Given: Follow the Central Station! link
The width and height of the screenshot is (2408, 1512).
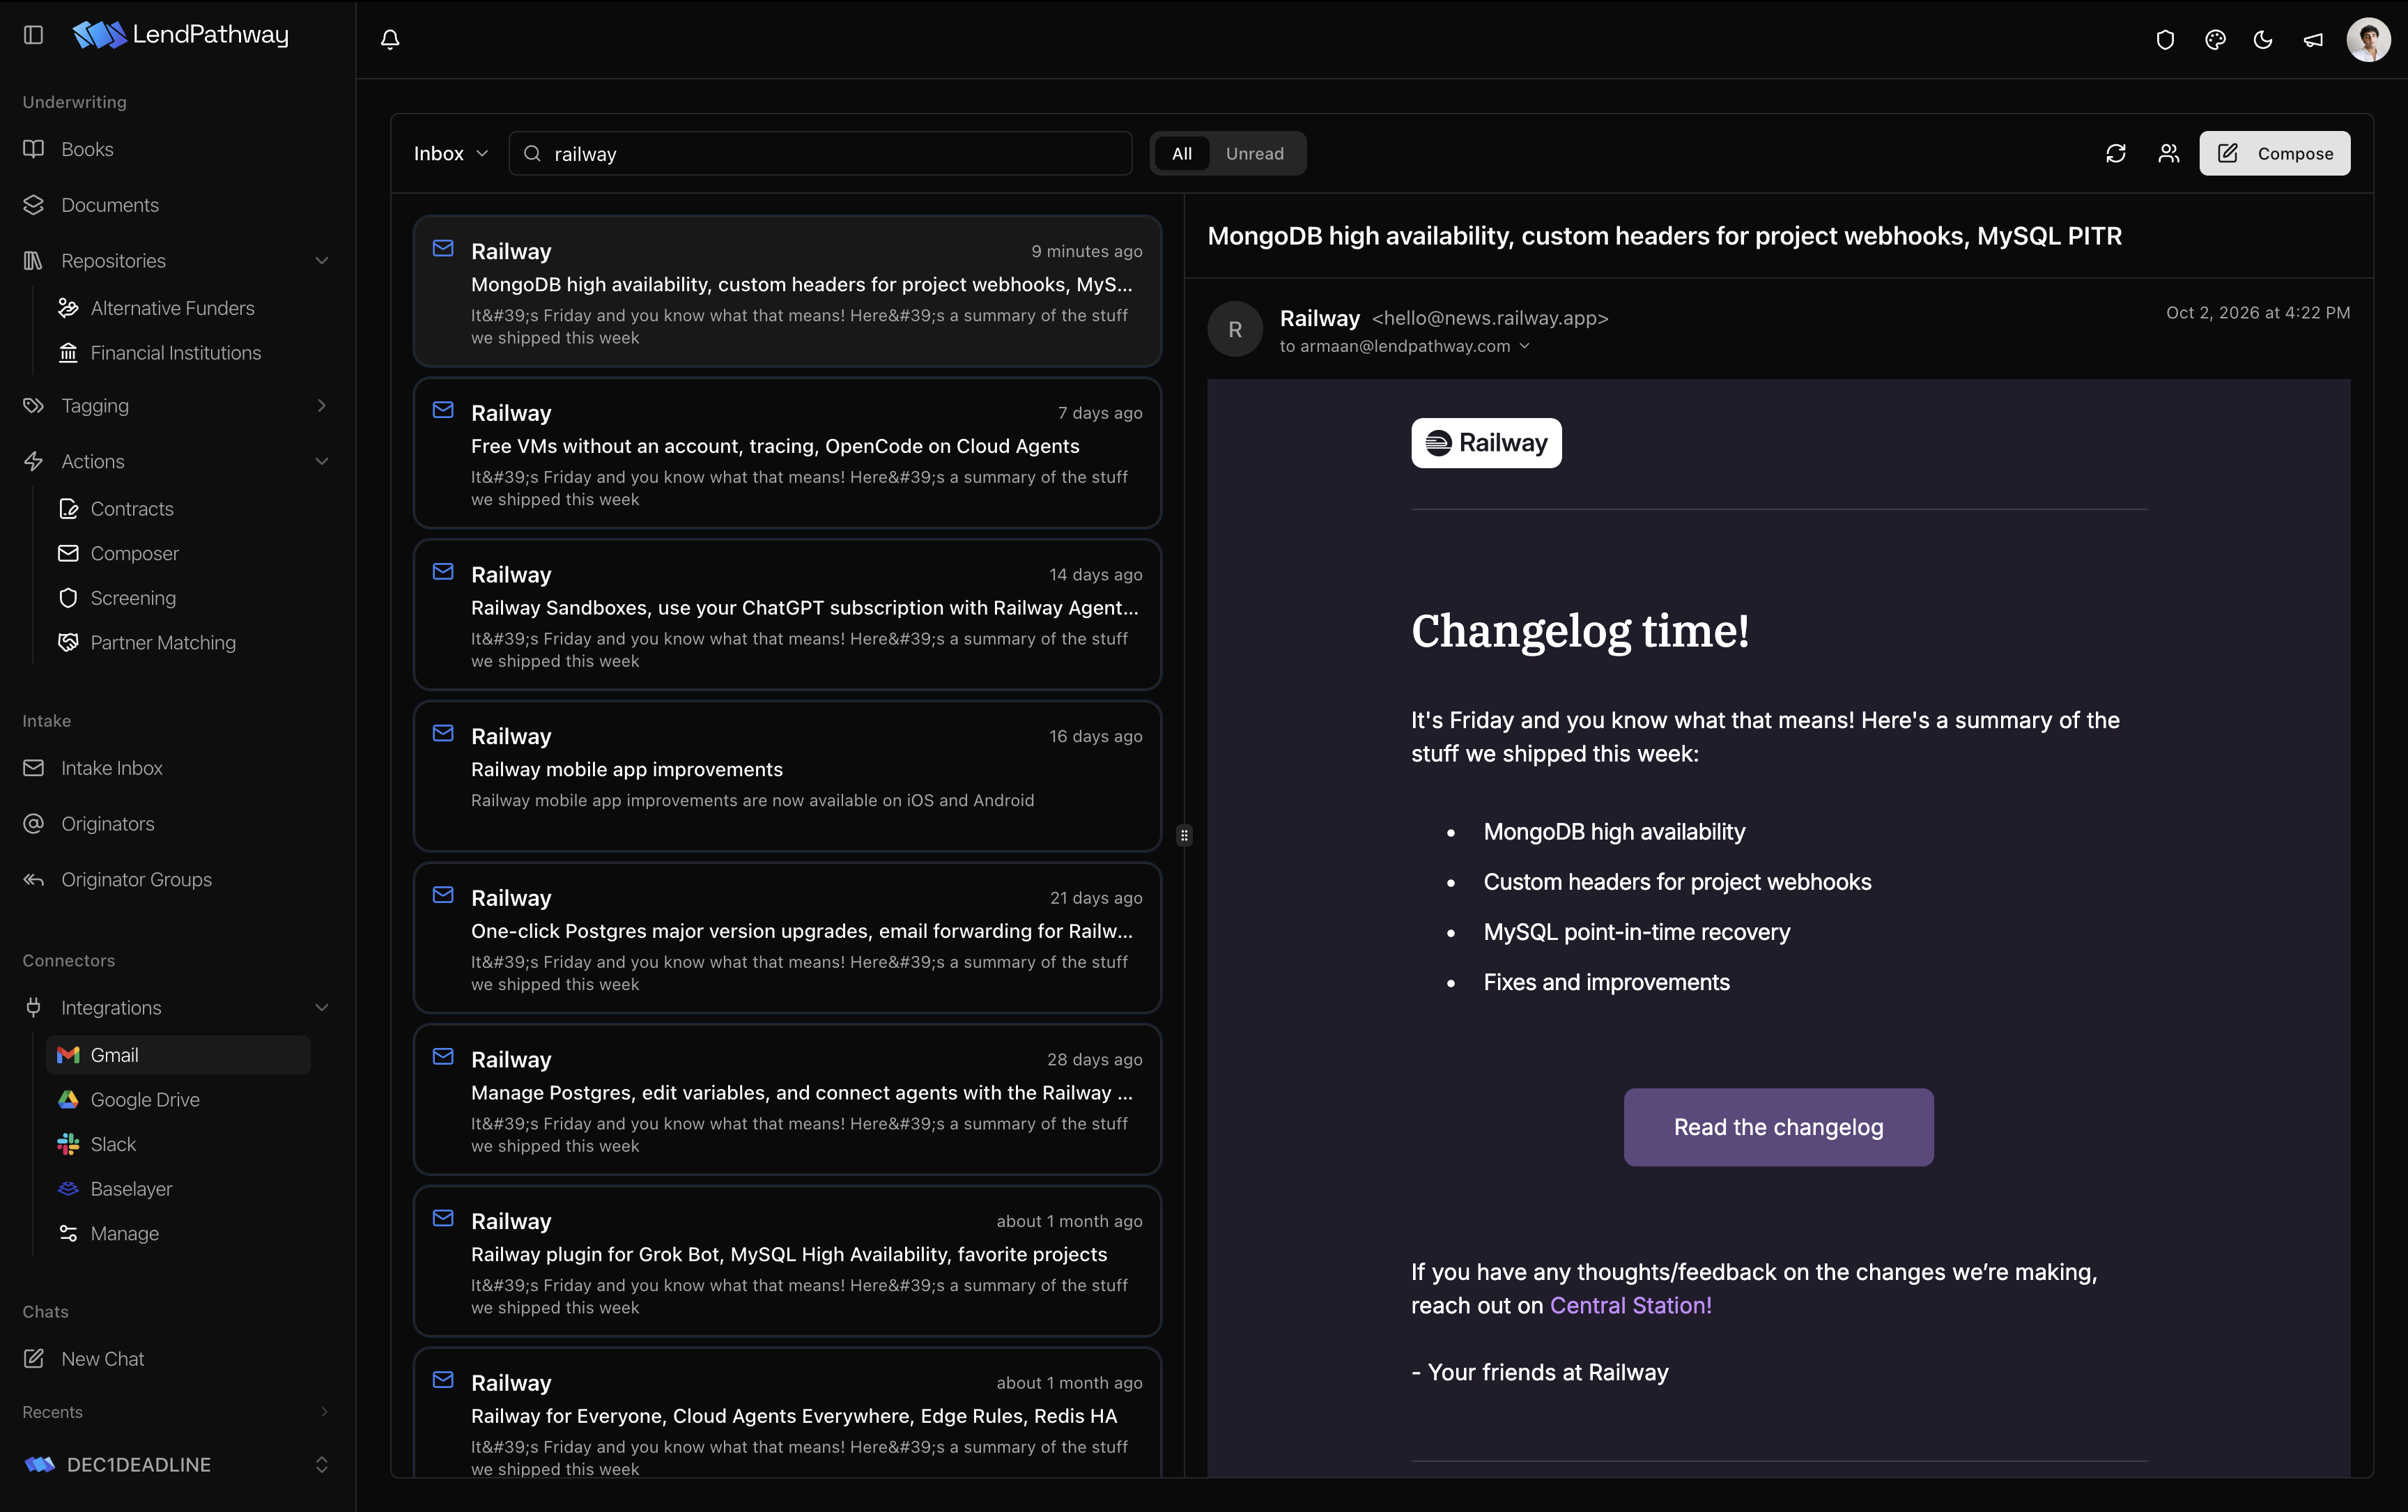Looking at the screenshot, I should tap(1630, 1306).
